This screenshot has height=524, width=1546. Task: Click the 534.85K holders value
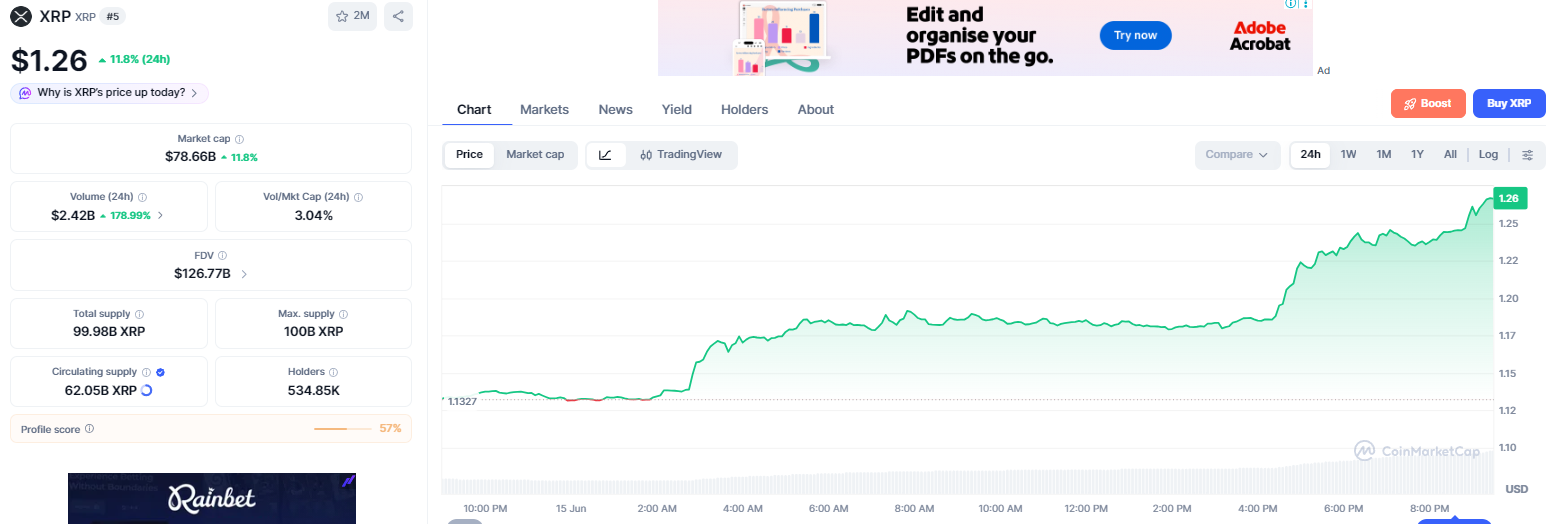coord(313,390)
